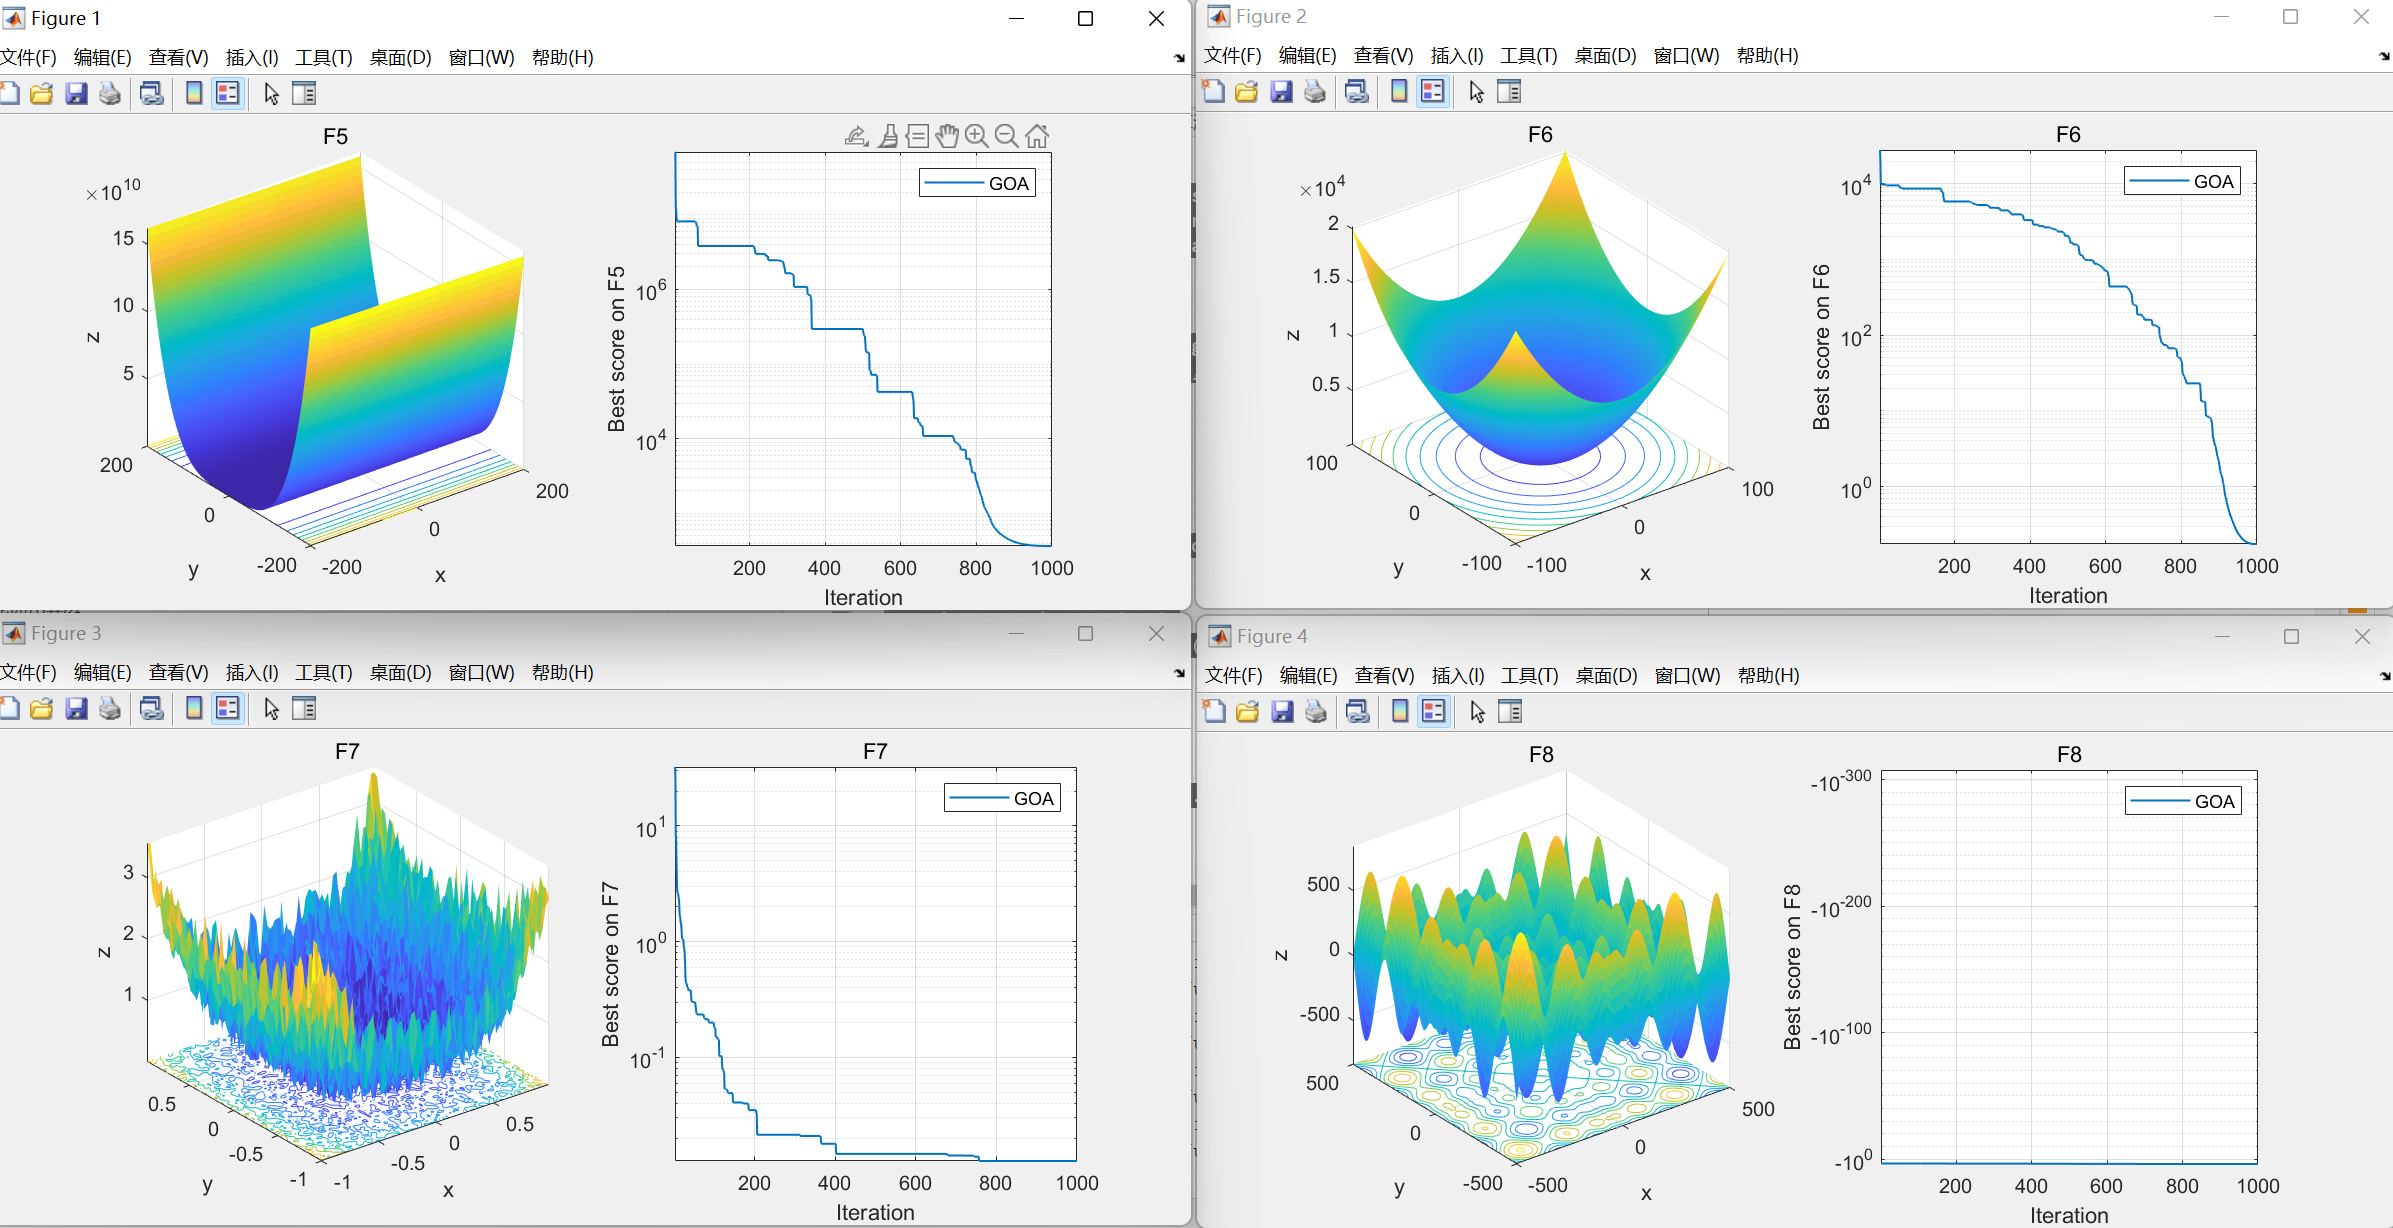This screenshot has height=1228, width=2393.
Task: Open the plot browser panel icon in Figure 4
Action: (1509, 711)
